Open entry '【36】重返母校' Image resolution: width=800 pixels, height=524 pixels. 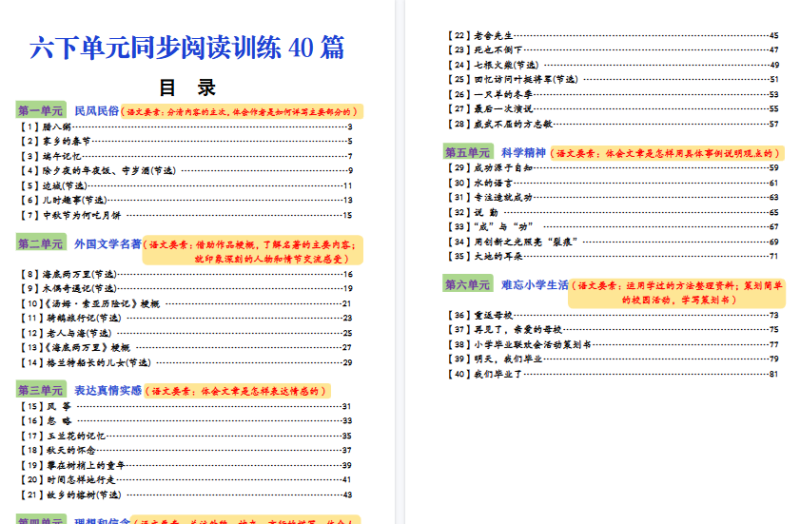pyautogui.click(x=613, y=315)
